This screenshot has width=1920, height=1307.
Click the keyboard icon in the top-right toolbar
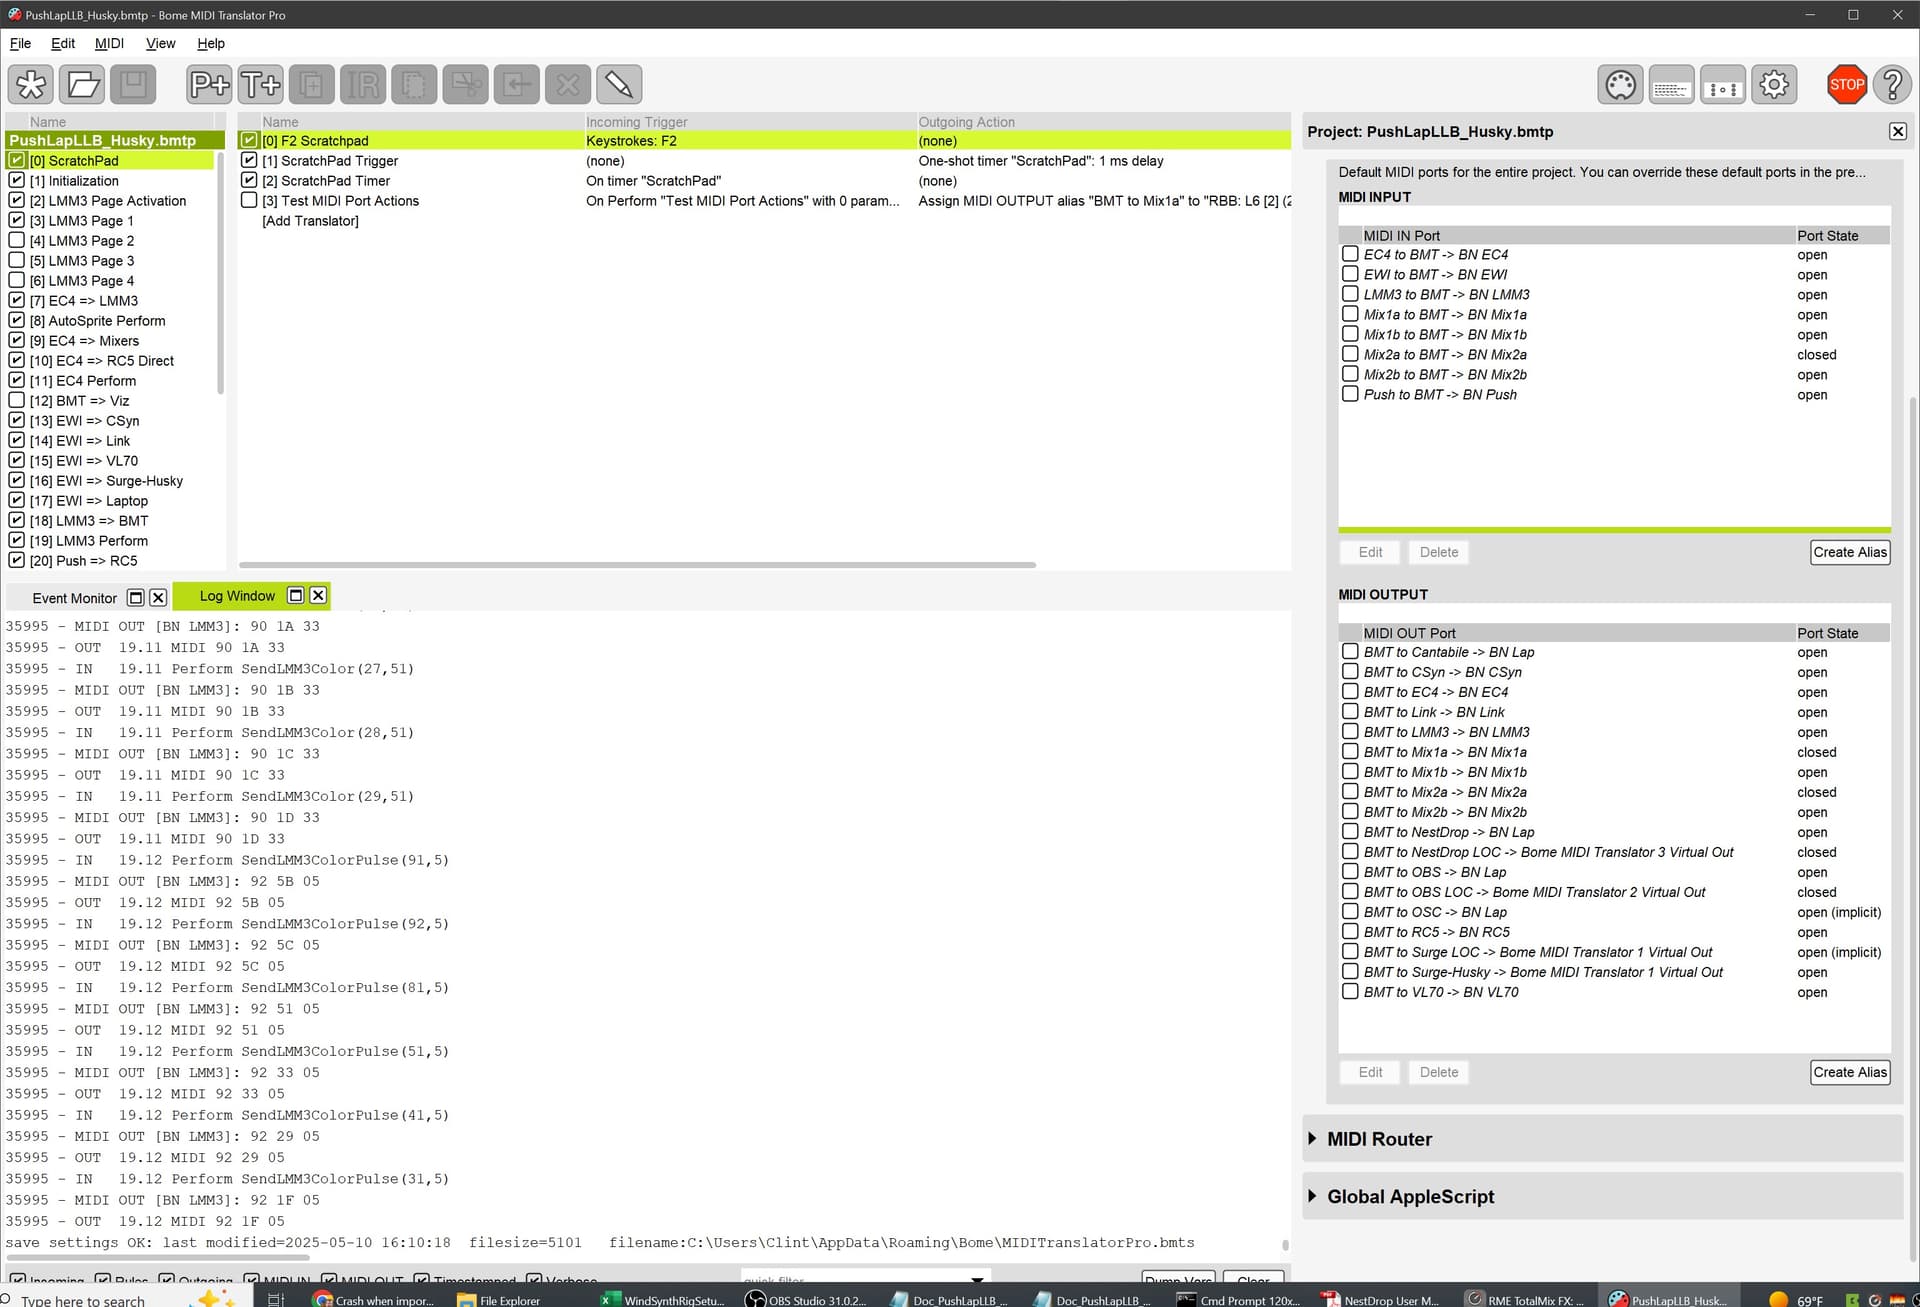click(1671, 85)
